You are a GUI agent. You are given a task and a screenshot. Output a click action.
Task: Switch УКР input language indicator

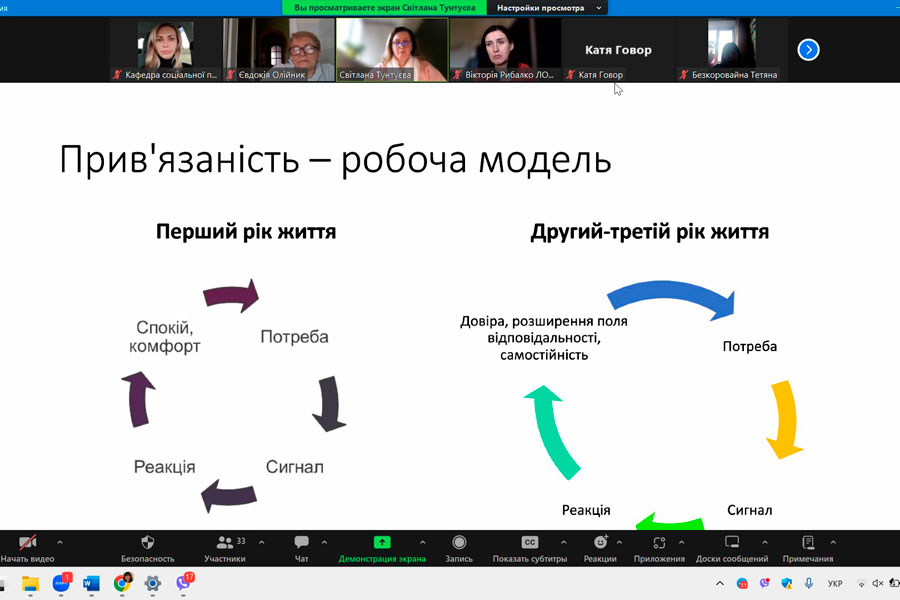pos(835,583)
